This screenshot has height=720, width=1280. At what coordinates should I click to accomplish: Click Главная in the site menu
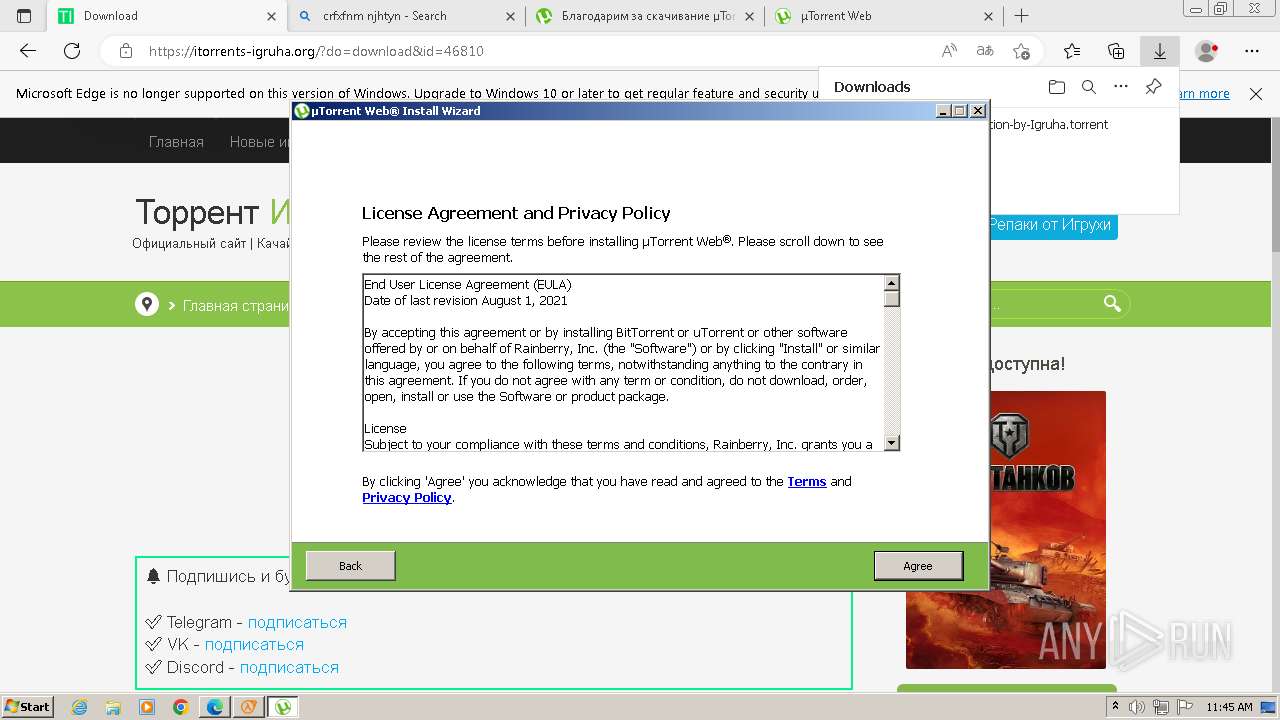pos(176,142)
